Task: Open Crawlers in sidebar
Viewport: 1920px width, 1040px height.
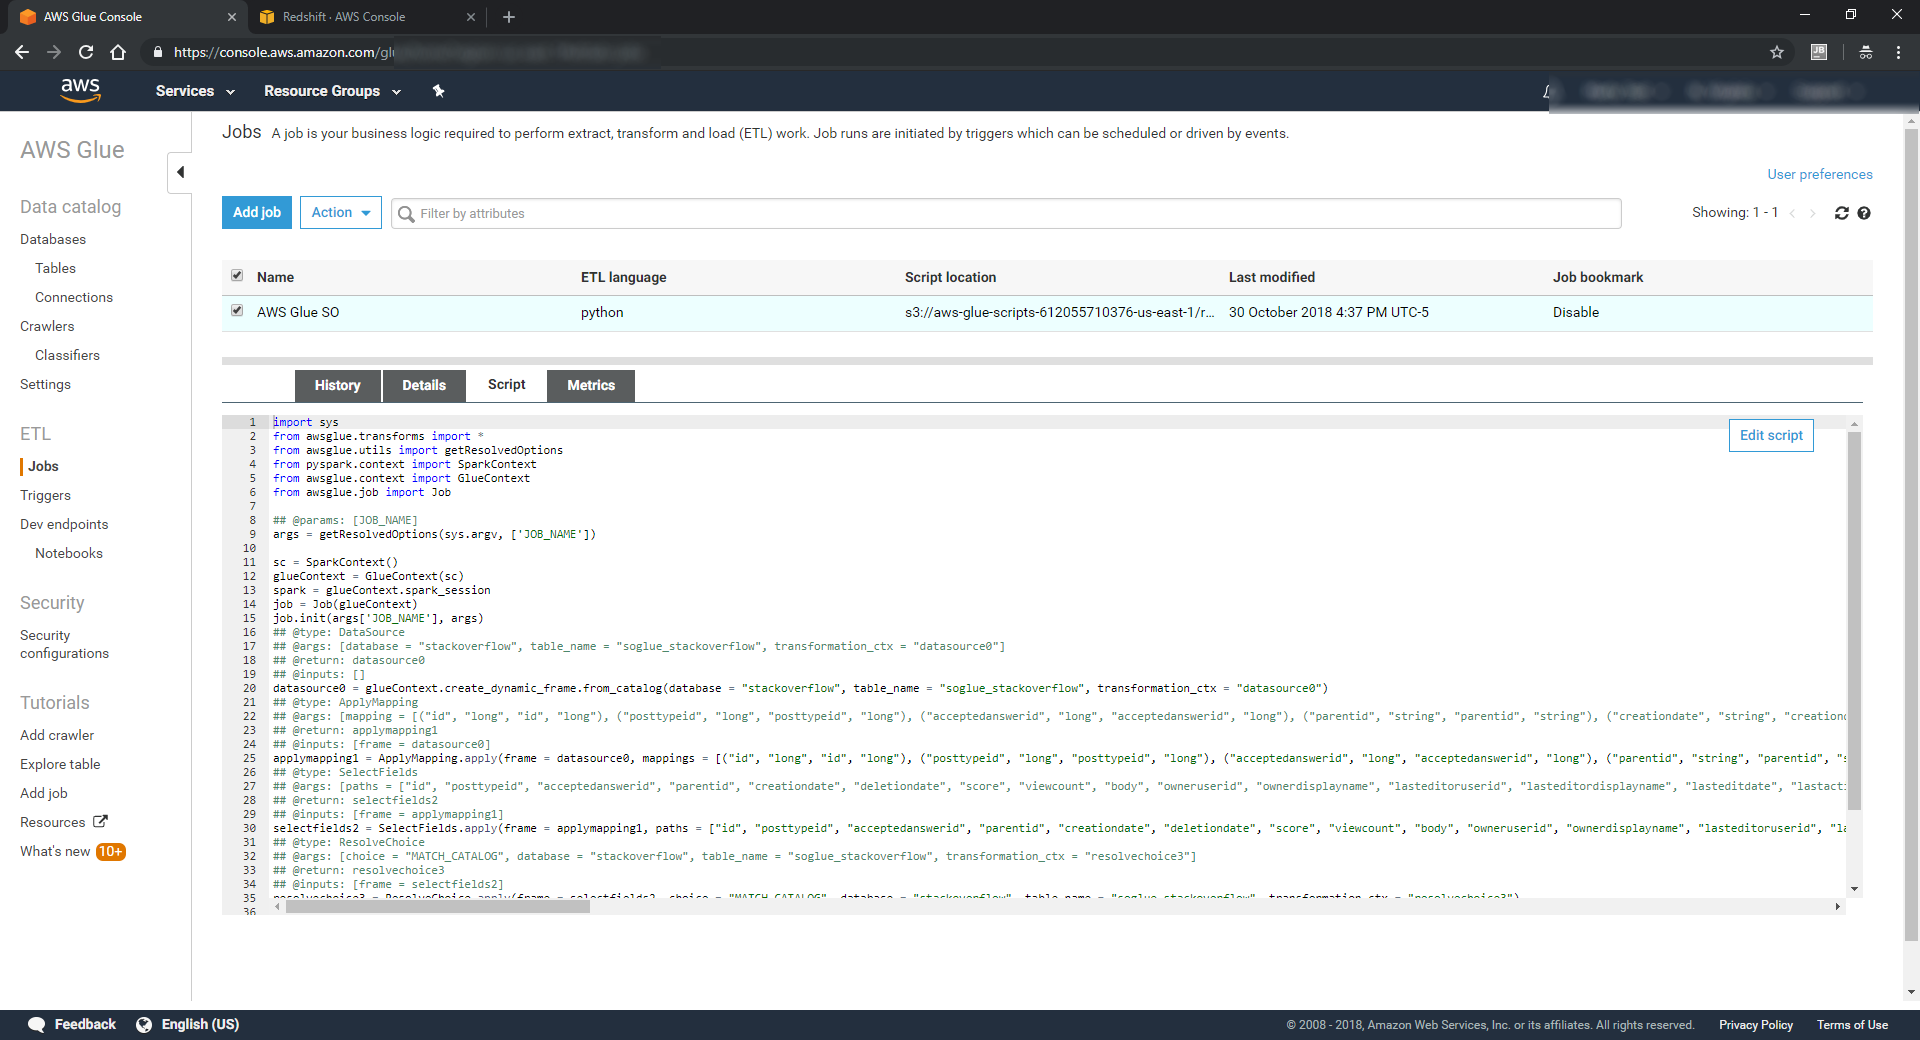Action: coord(47,326)
